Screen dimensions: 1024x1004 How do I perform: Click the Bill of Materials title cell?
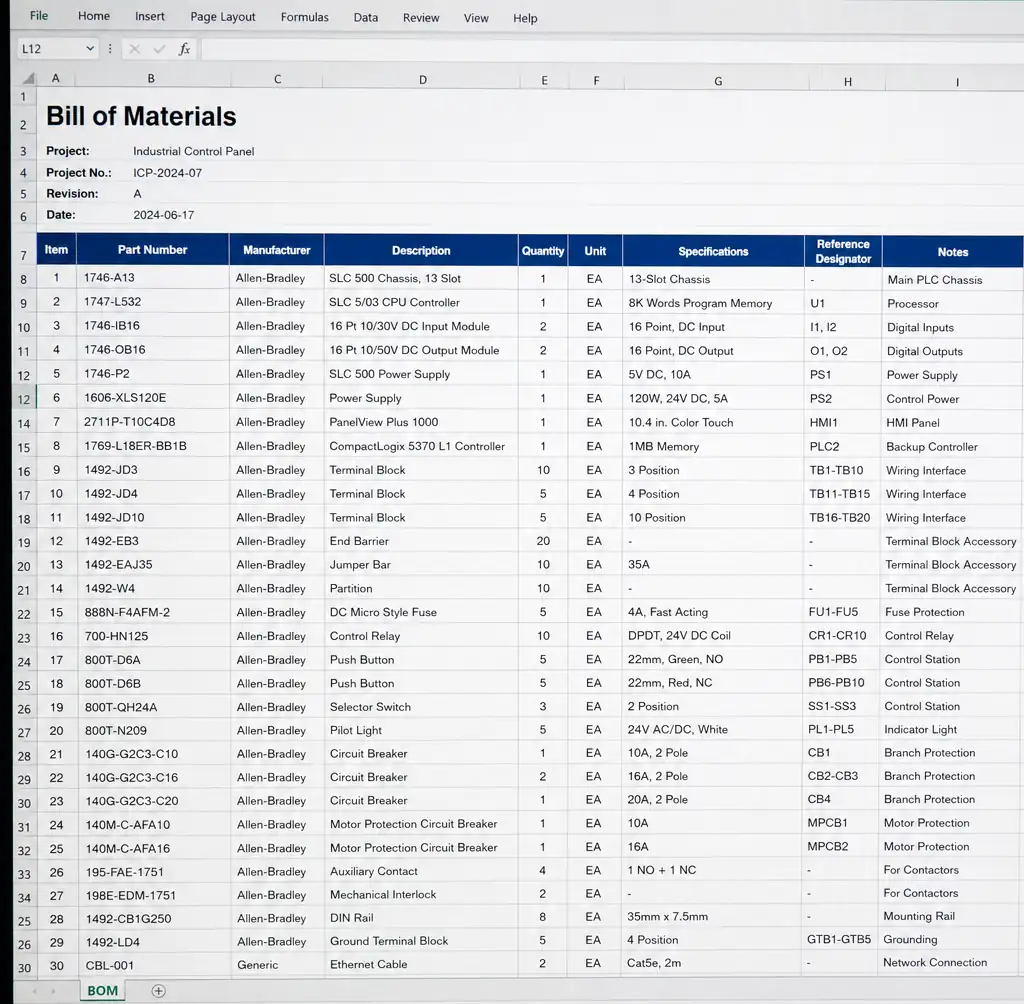pos(141,116)
